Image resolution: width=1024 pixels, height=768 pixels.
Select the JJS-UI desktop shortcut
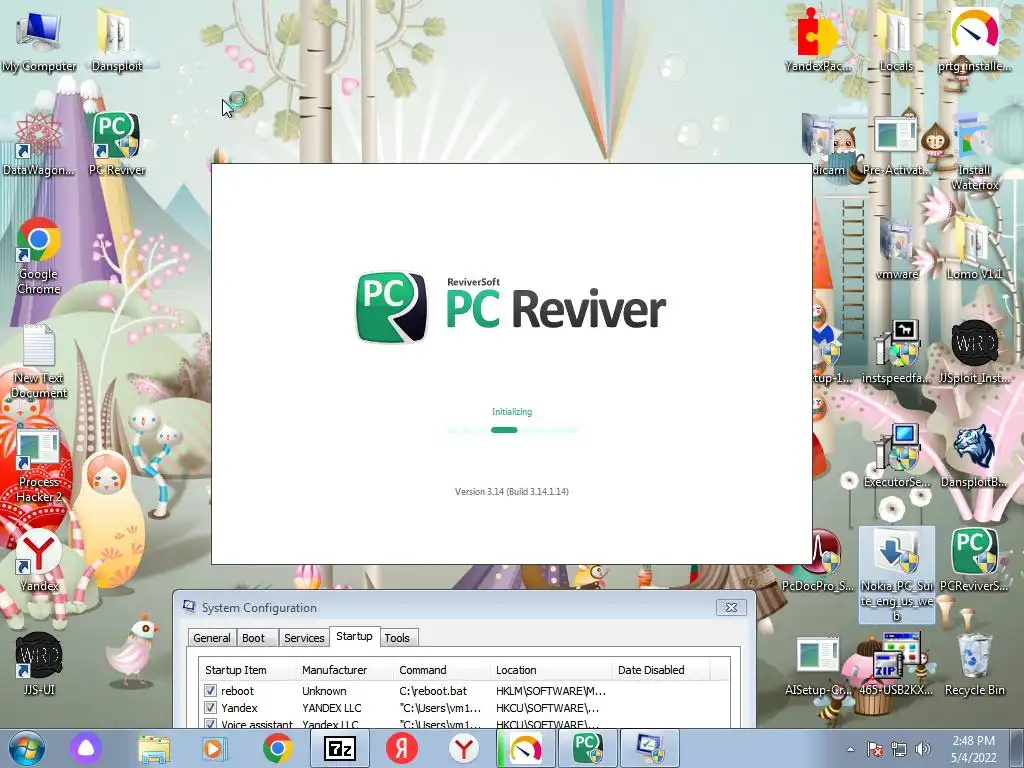click(39, 664)
